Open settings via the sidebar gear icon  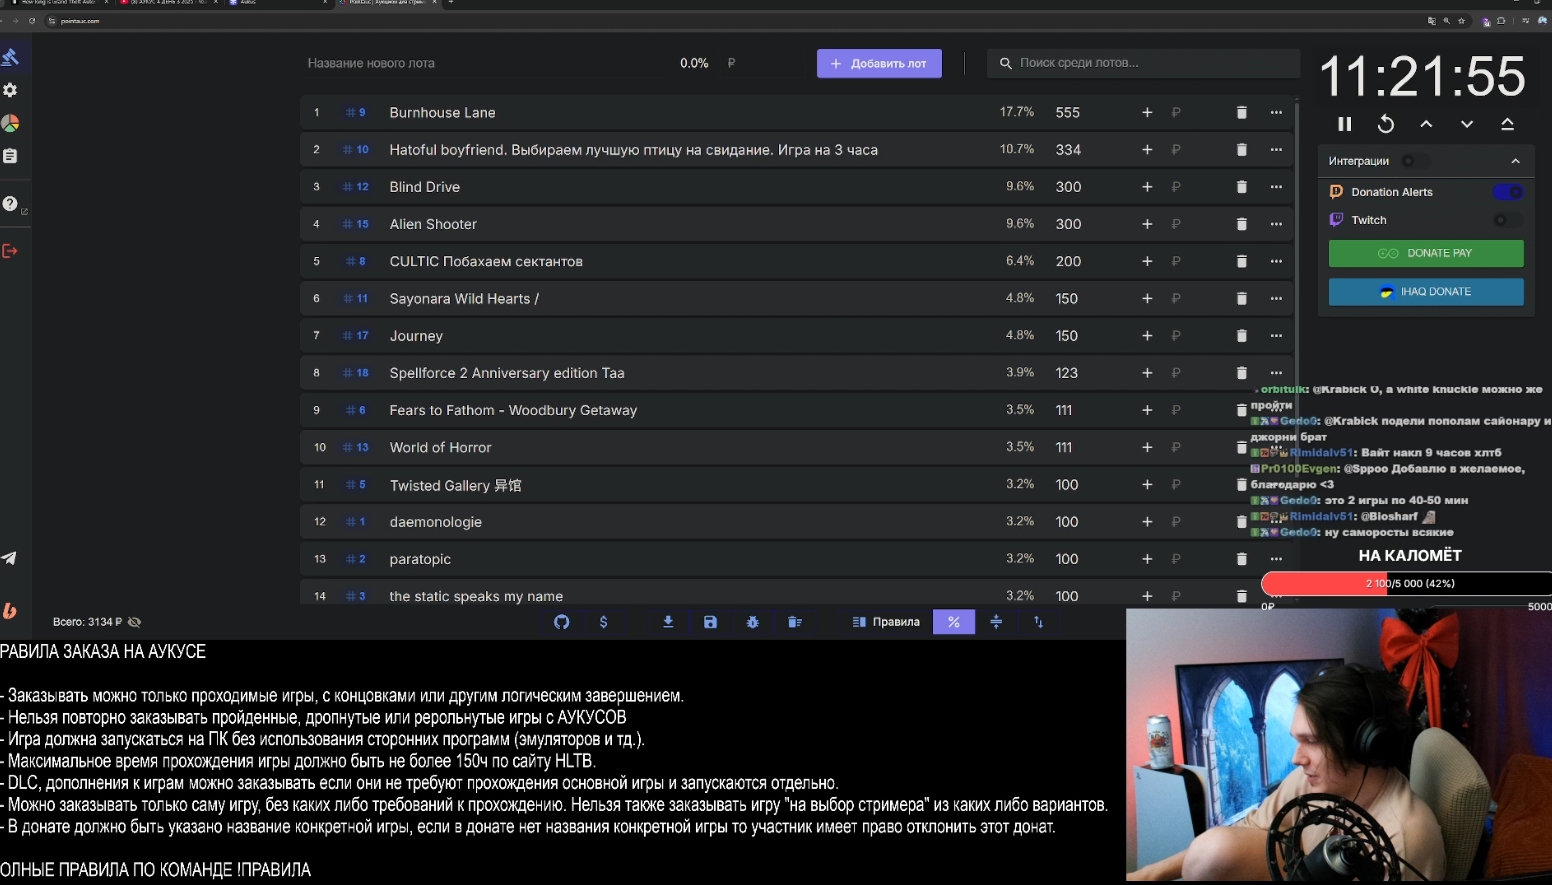pos(10,90)
